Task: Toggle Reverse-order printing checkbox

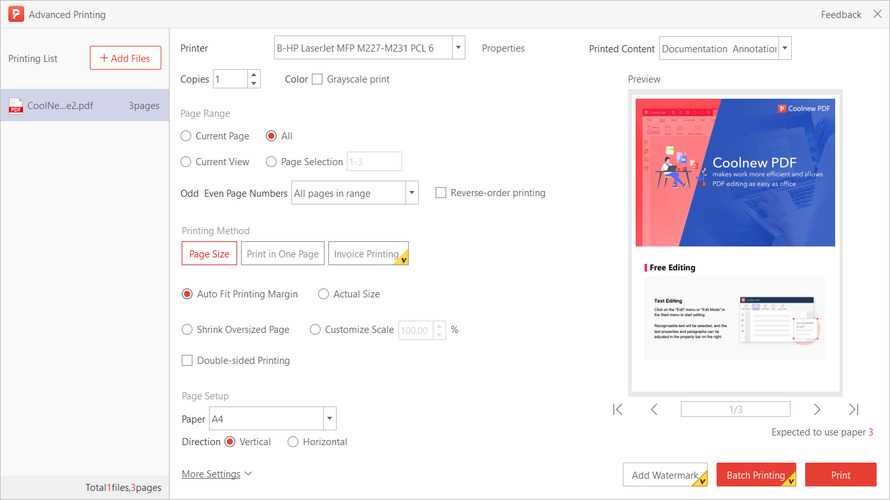Action: click(x=441, y=193)
